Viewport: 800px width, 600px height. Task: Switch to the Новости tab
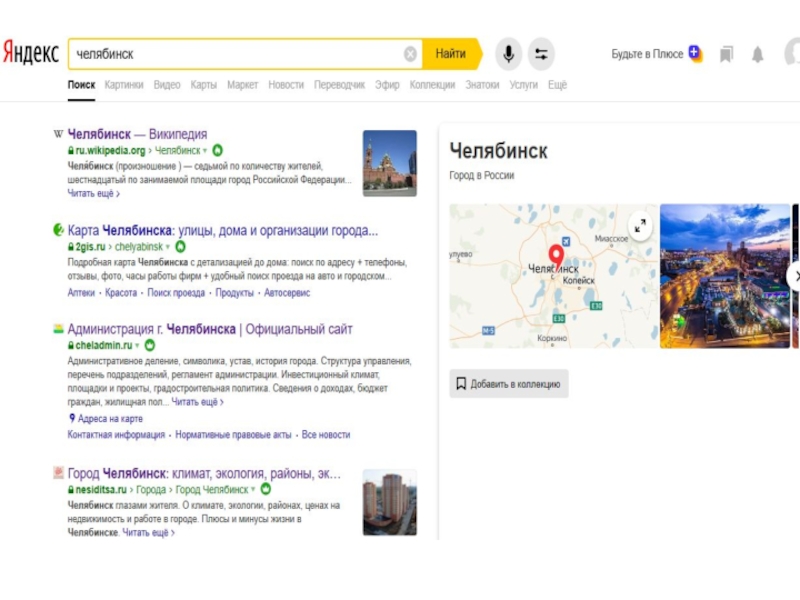[286, 85]
